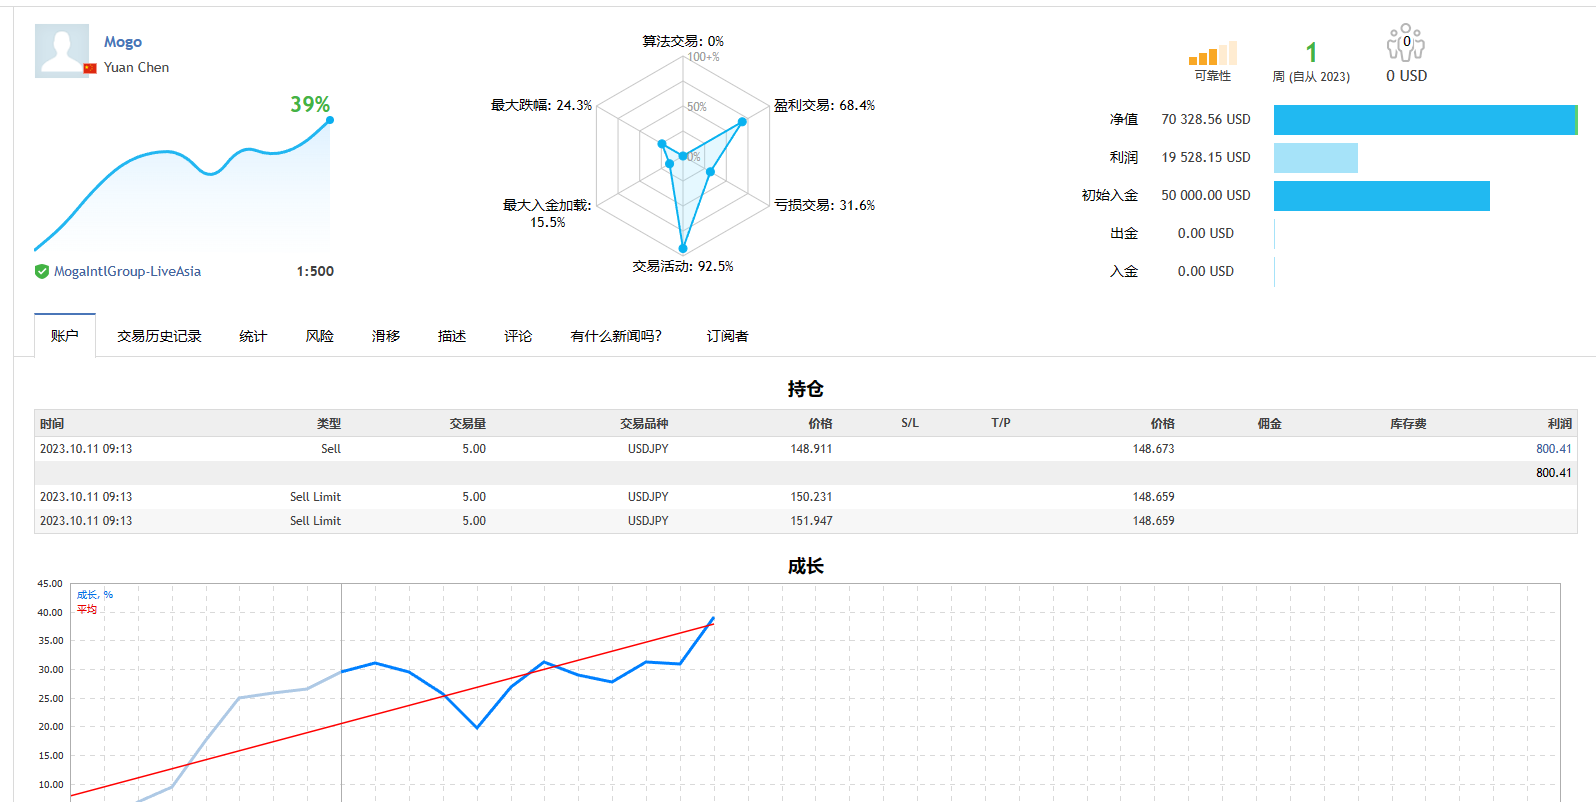The width and height of the screenshot is (1596, 802).
Task: Open the 风险 tab
Action: click(319, 336)
